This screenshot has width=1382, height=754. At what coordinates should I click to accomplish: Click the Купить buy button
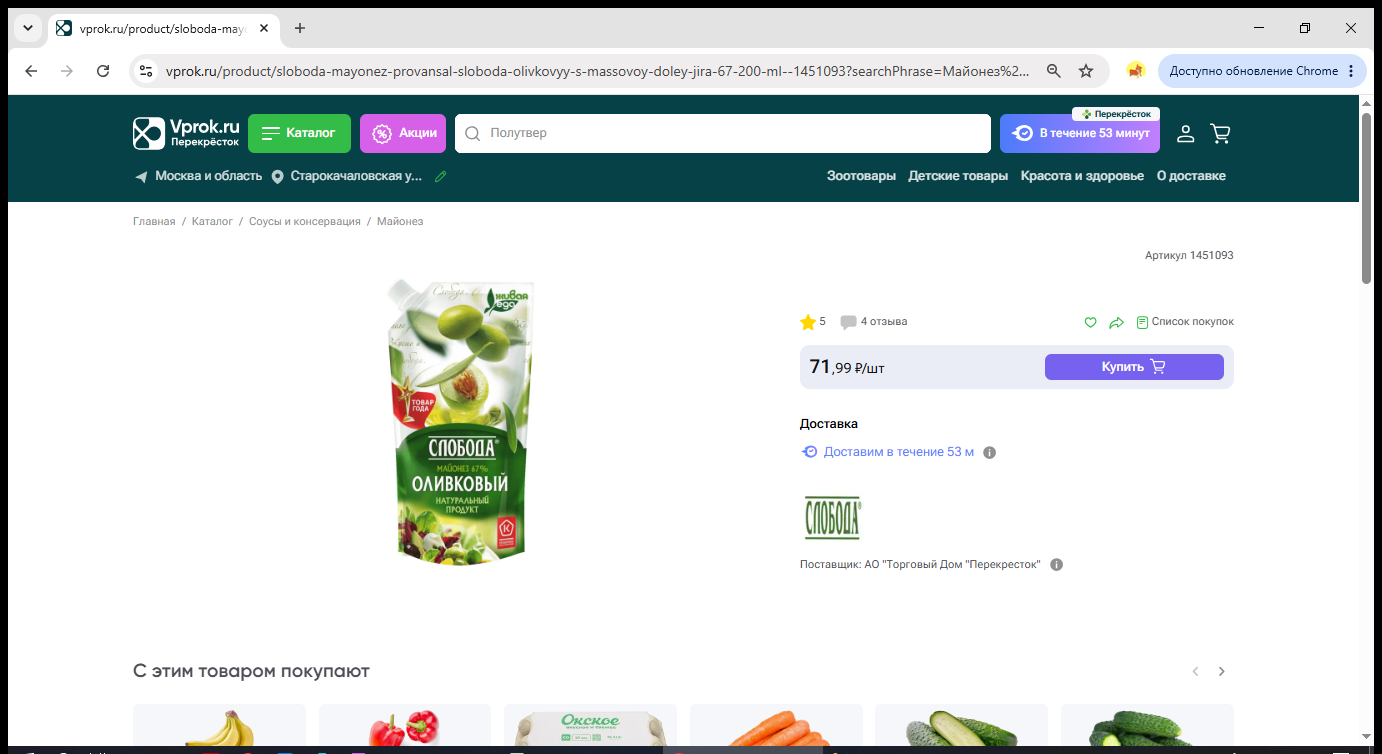pos(1134,367)
